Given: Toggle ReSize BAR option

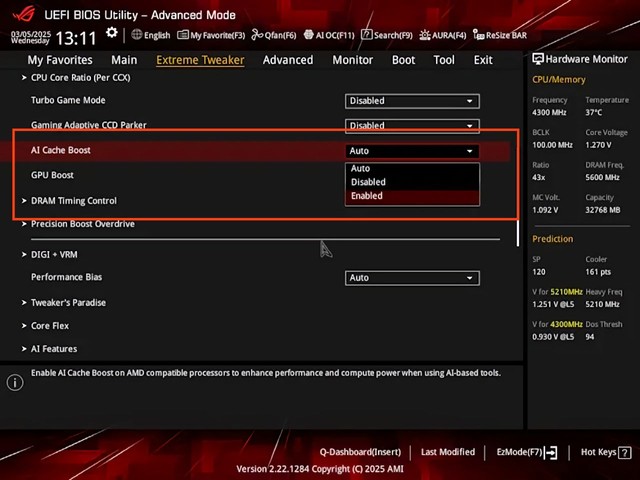Looking at the screenshot, I should [500, 36].
